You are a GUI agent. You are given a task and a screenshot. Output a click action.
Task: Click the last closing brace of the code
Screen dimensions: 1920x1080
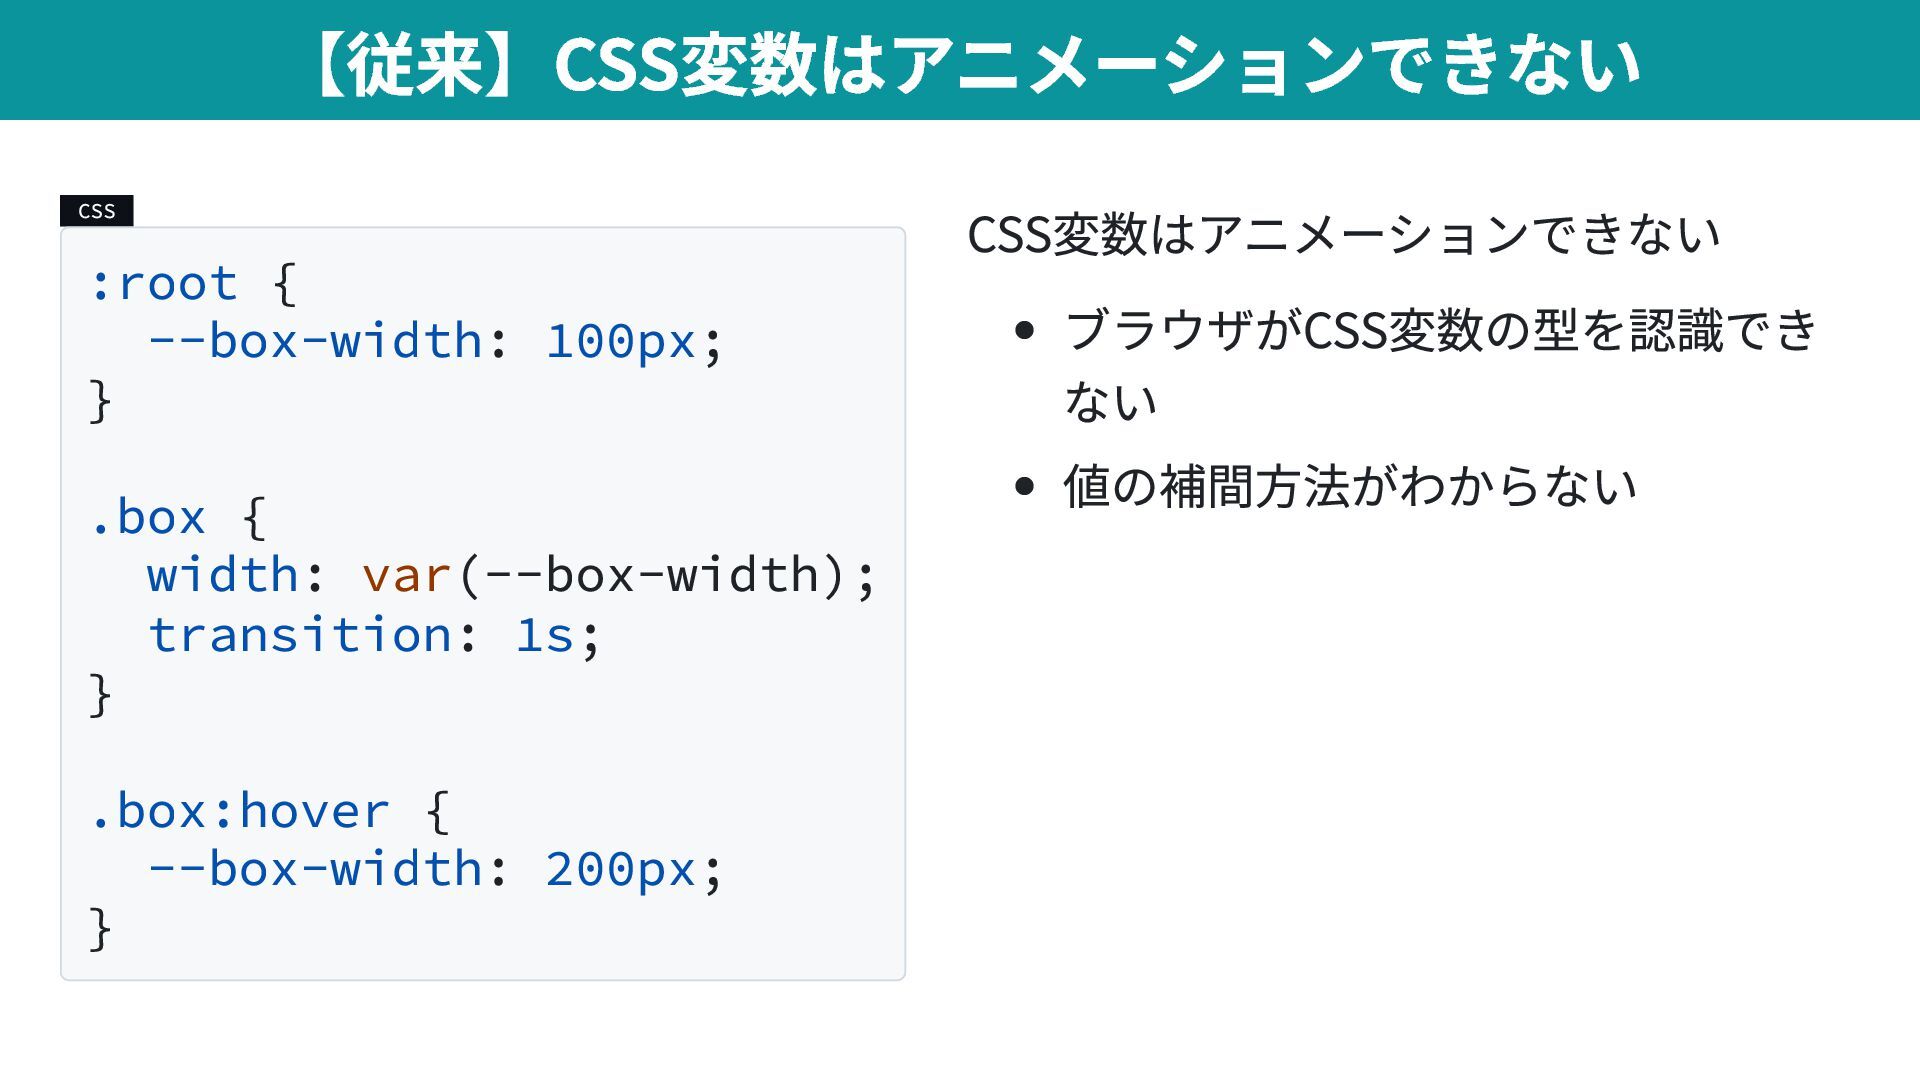[99, 929]
